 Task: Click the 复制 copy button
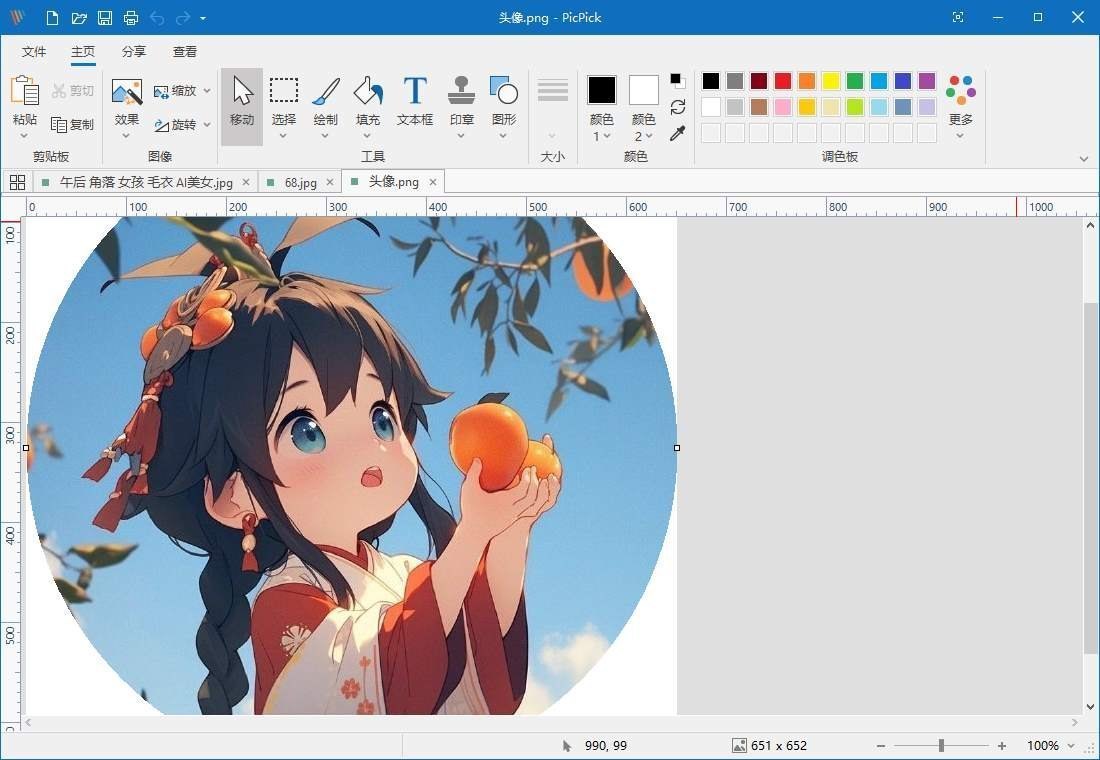pyautogui.click(x=73, y=125)
